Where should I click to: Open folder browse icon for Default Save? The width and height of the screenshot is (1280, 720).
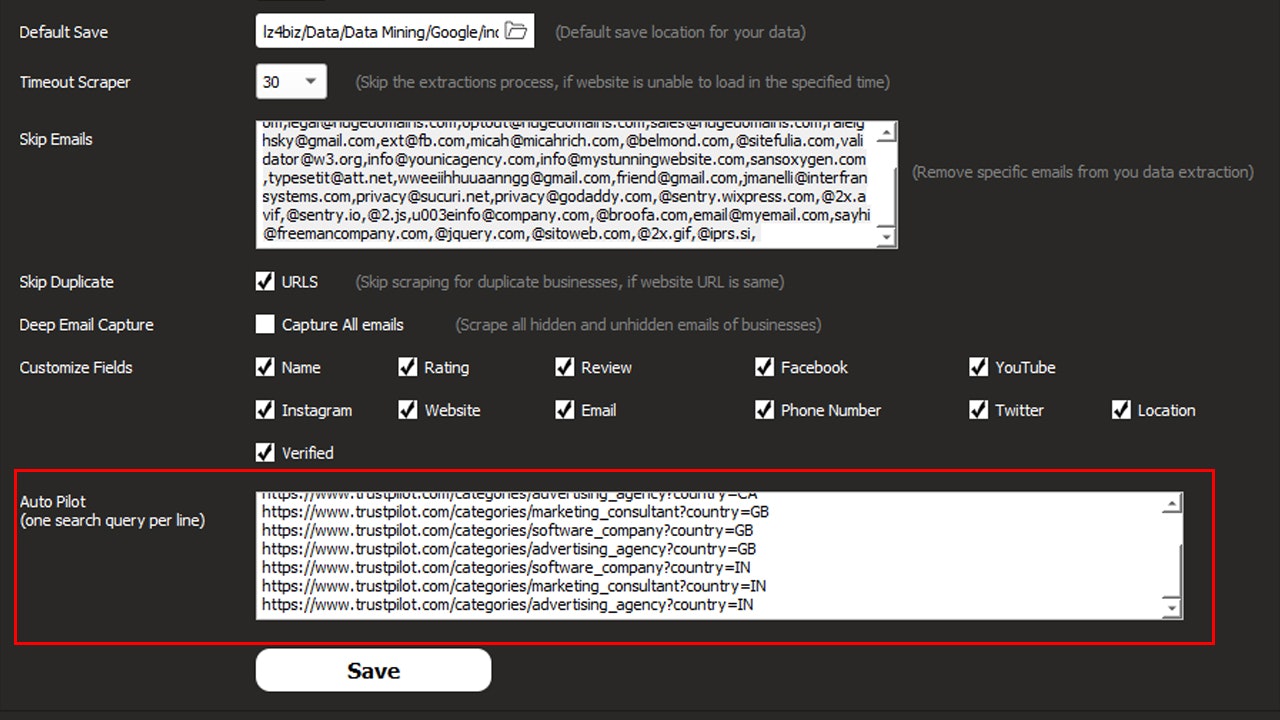point(516,31)
